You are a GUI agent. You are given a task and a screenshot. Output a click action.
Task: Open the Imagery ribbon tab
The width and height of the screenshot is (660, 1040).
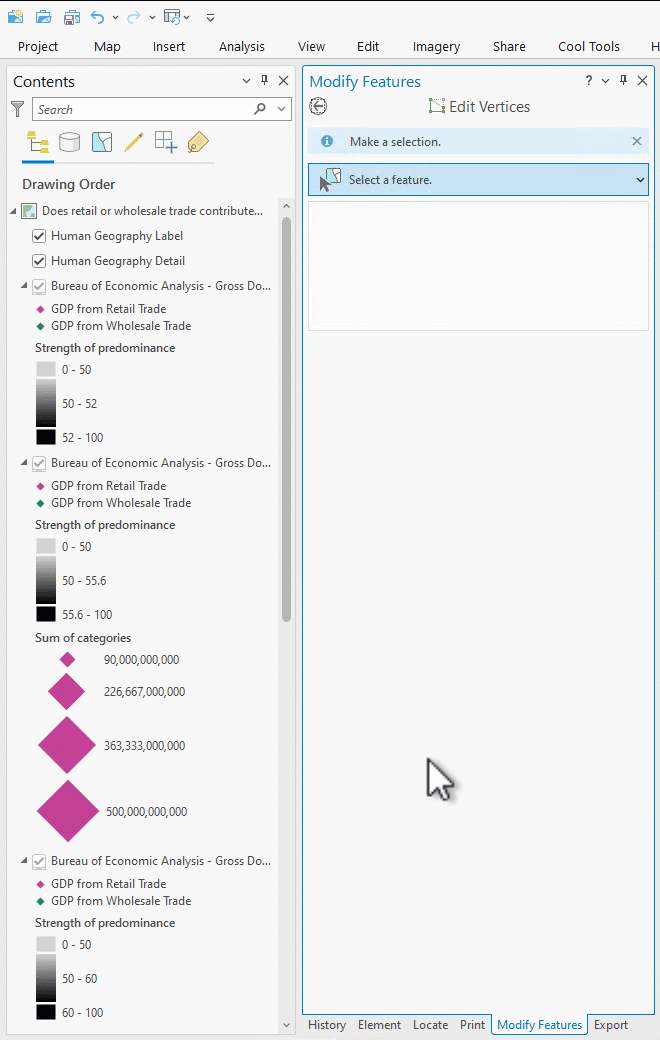pyautogui.click(x=436, y=46)
